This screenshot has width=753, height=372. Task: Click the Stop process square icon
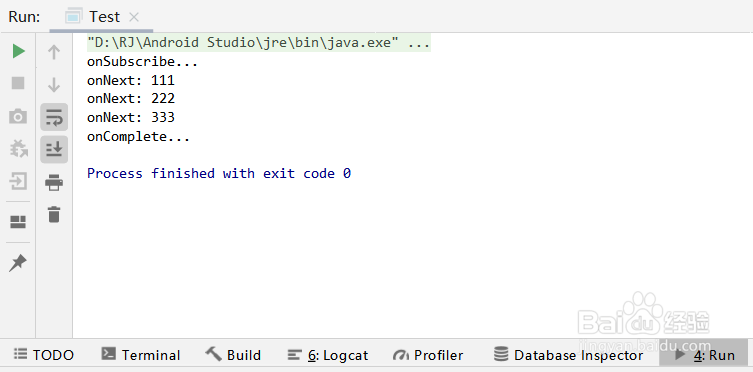[18, 83]
